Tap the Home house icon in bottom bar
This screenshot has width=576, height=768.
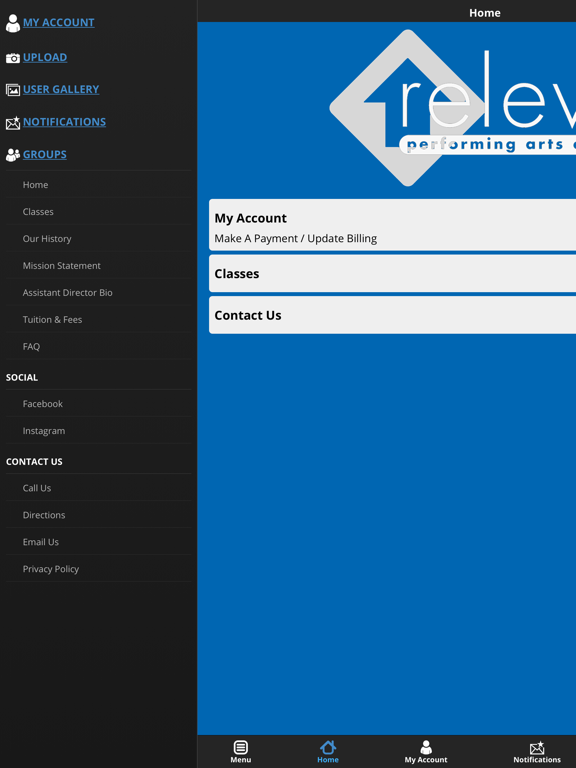coord(328,747)
